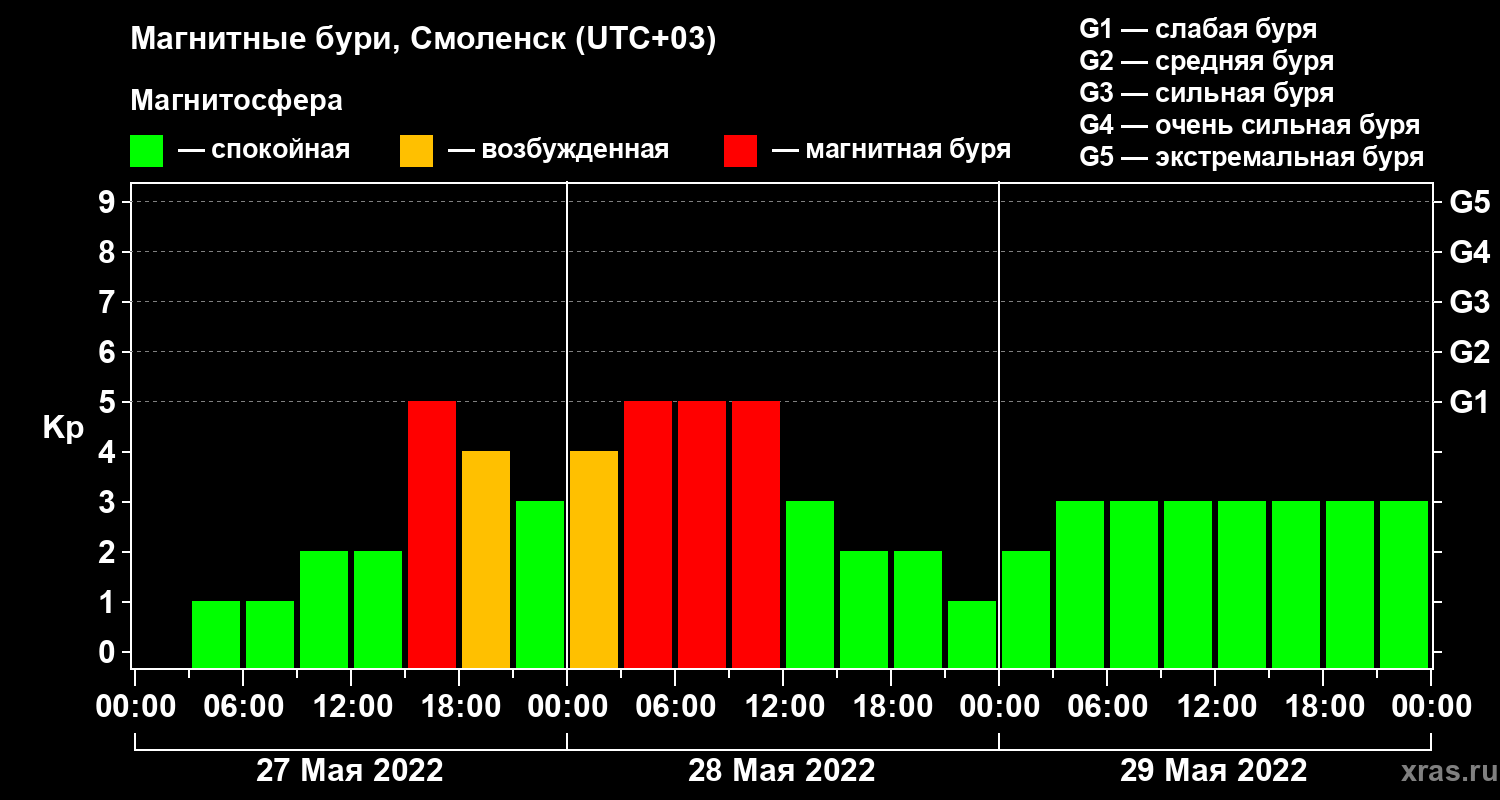Click the 'Магнитосфера' heading
Image resolution: width=1500 pixels, height=800 pixels.
point(236,101)
